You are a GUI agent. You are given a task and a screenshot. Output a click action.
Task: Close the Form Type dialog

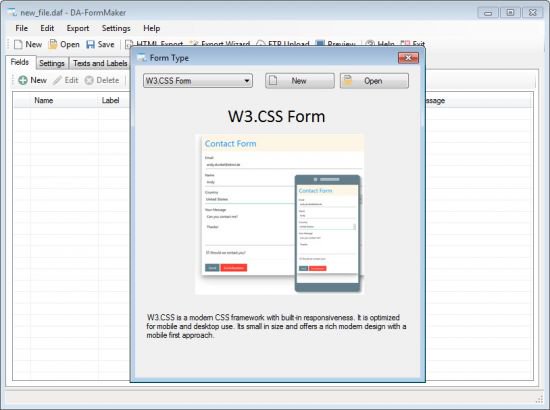[x=408, y=58]
